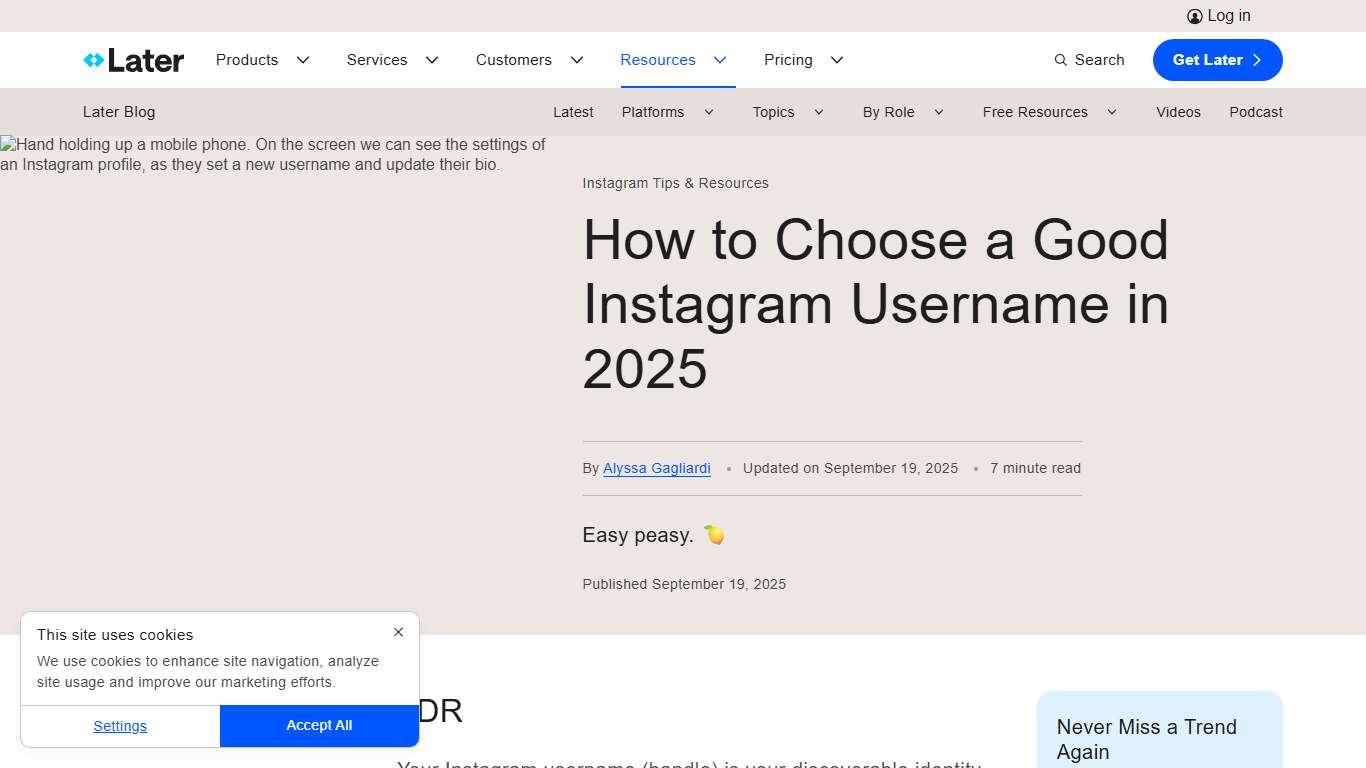The height and width of the screenshot is (768, 1366).
Task: Click the Get Later button
Action: tap(1217, 60)
